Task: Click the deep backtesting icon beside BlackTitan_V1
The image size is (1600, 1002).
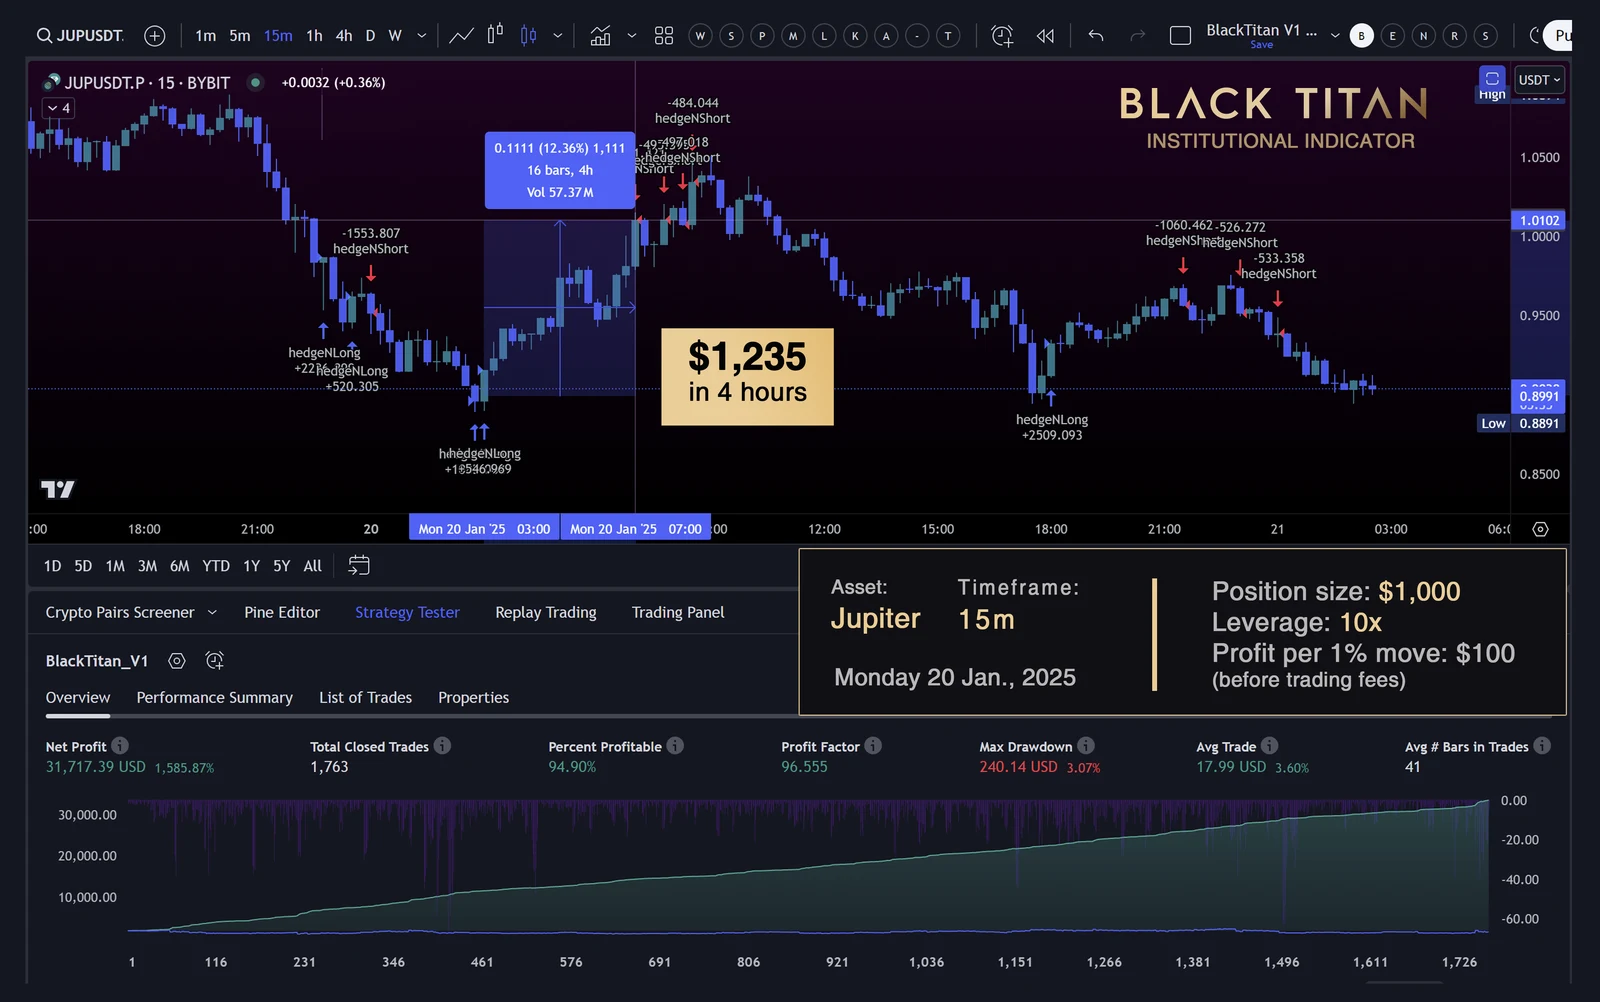Action: coord(214,661)
